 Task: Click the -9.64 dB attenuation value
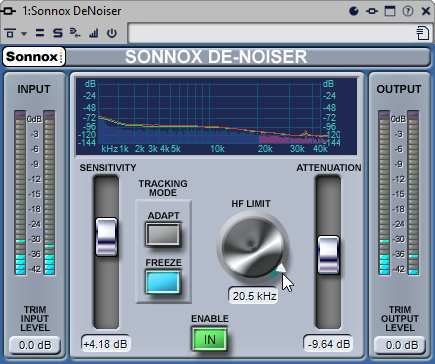(x=328, y=344)
